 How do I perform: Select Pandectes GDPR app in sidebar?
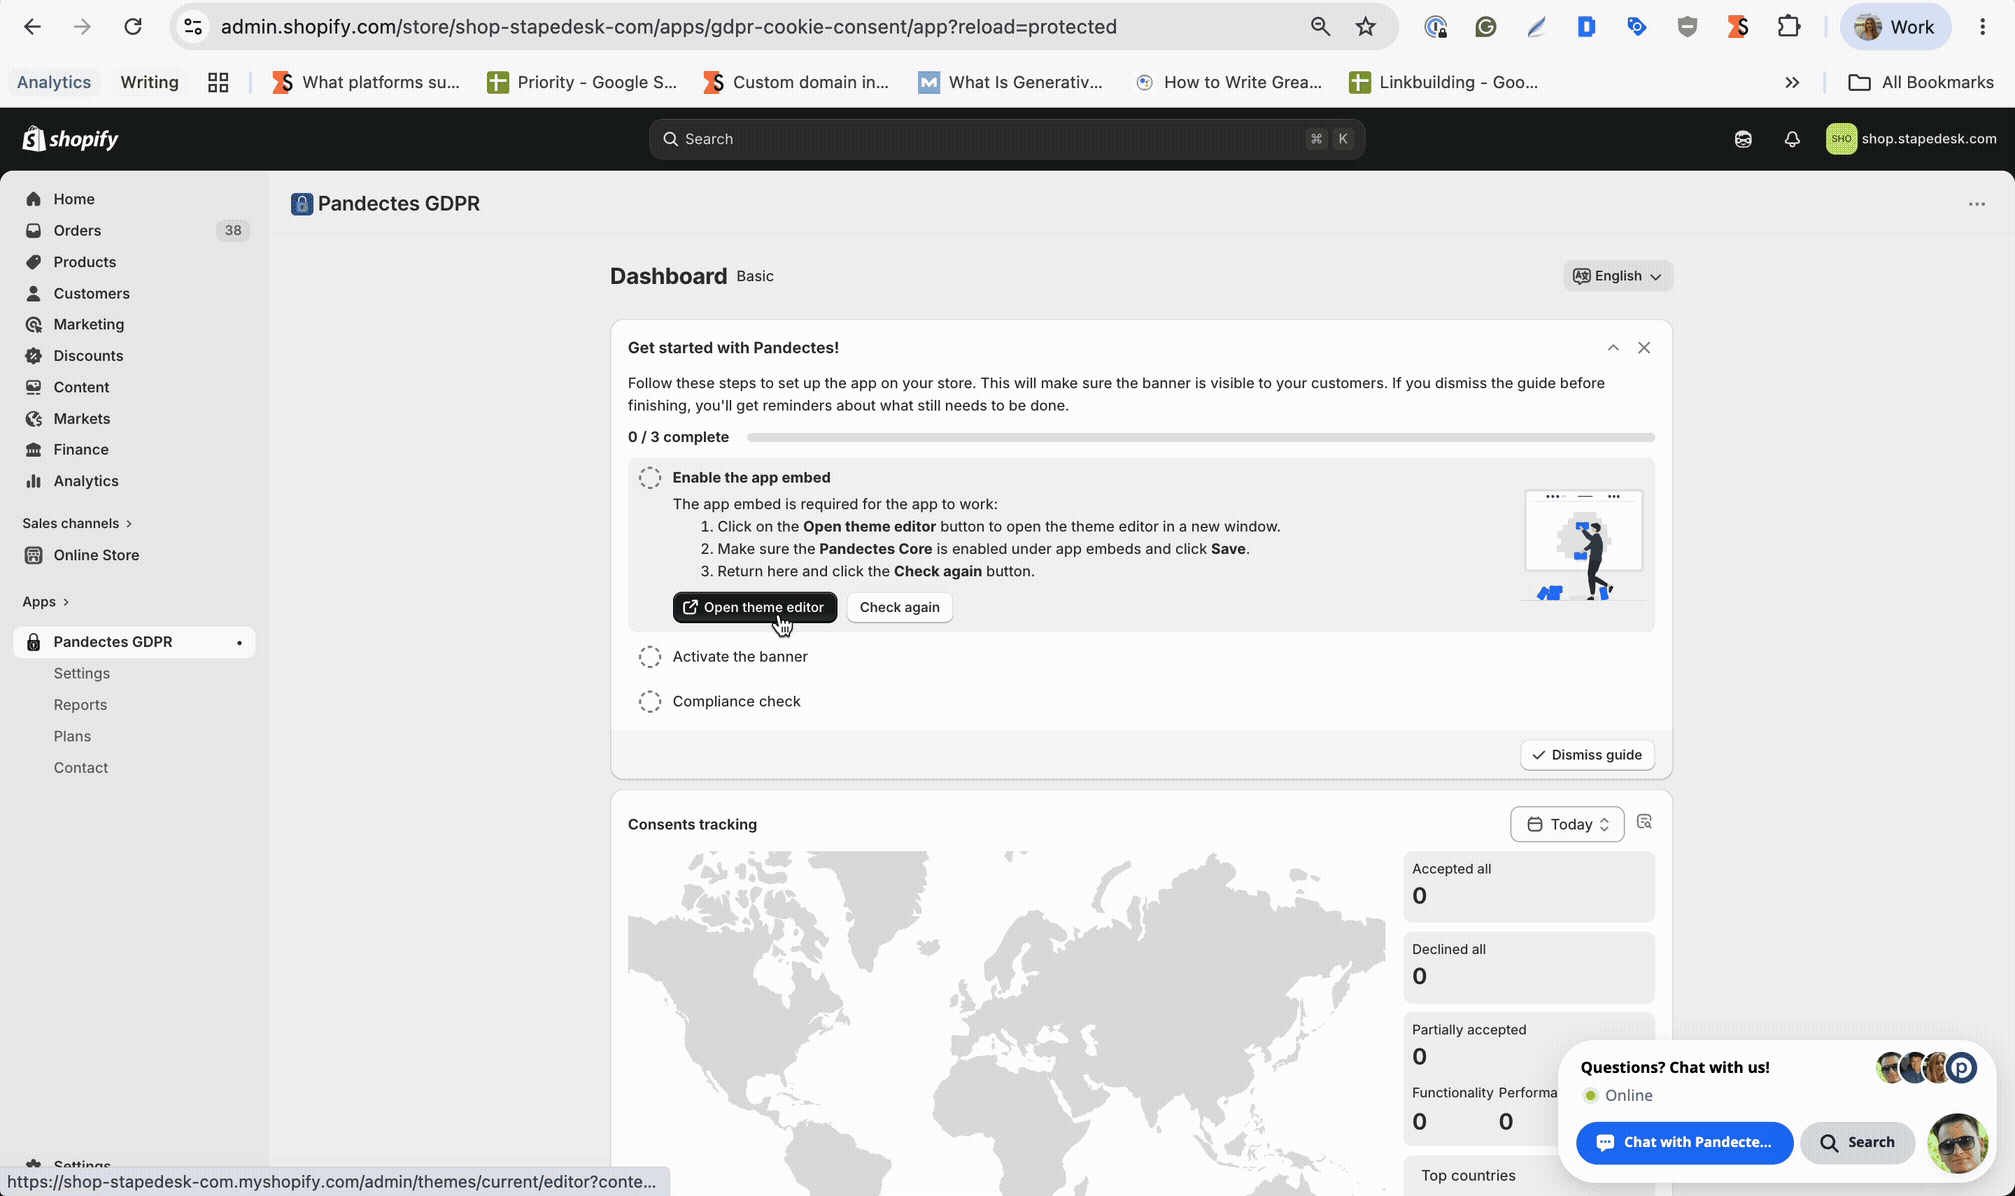[x=134, y=642]
